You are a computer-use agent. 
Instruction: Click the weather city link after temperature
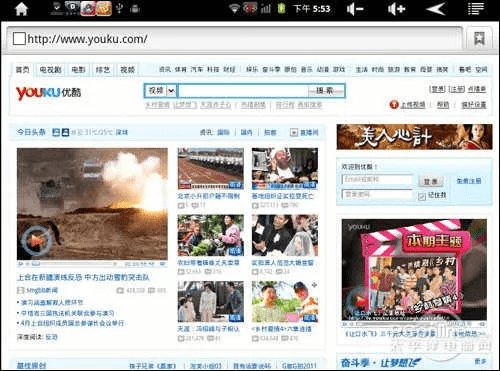(122, 132)
